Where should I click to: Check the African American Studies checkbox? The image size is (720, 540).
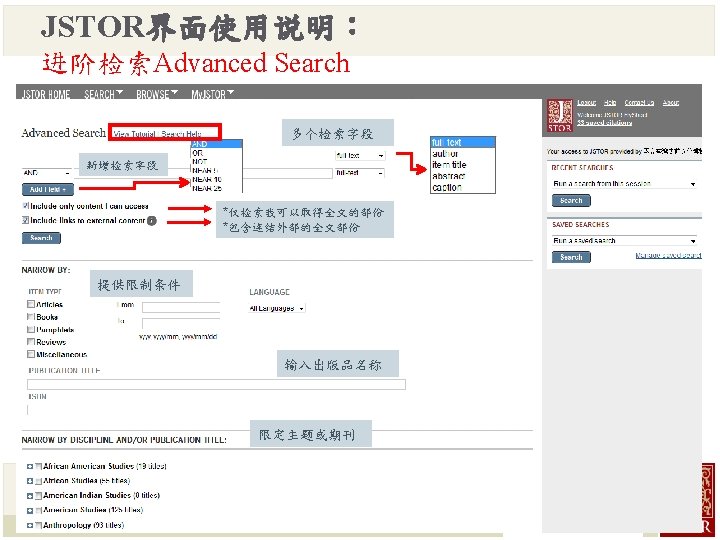point(39,467)
